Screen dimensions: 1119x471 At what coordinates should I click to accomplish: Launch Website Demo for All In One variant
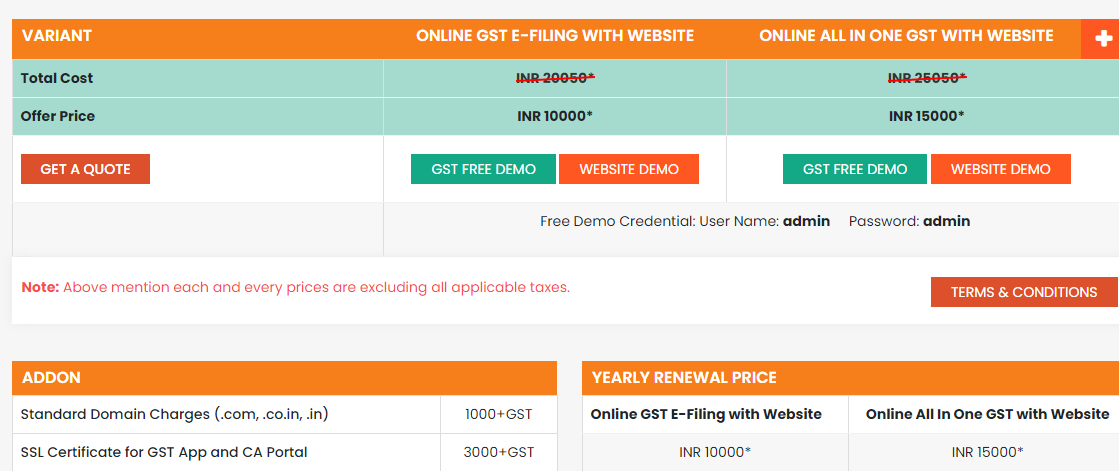[1000, 169]
